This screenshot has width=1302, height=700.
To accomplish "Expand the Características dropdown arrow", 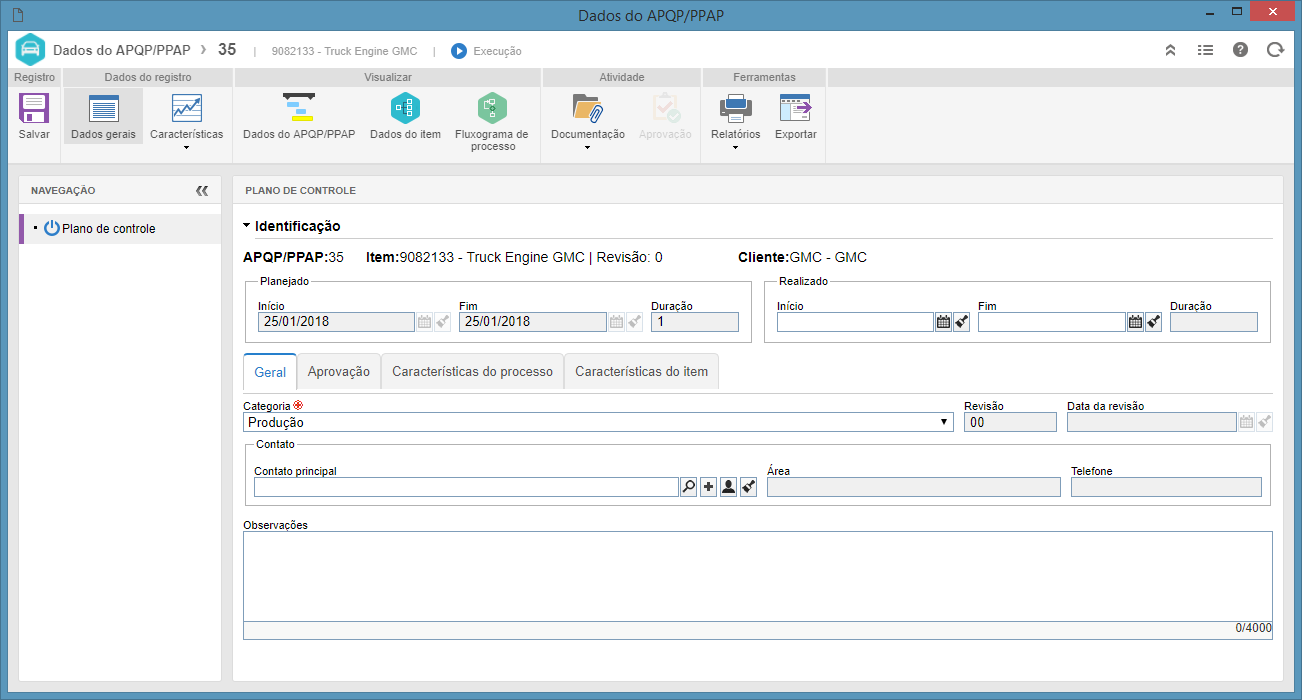I will pyautogui.click(x=186, y=148).
